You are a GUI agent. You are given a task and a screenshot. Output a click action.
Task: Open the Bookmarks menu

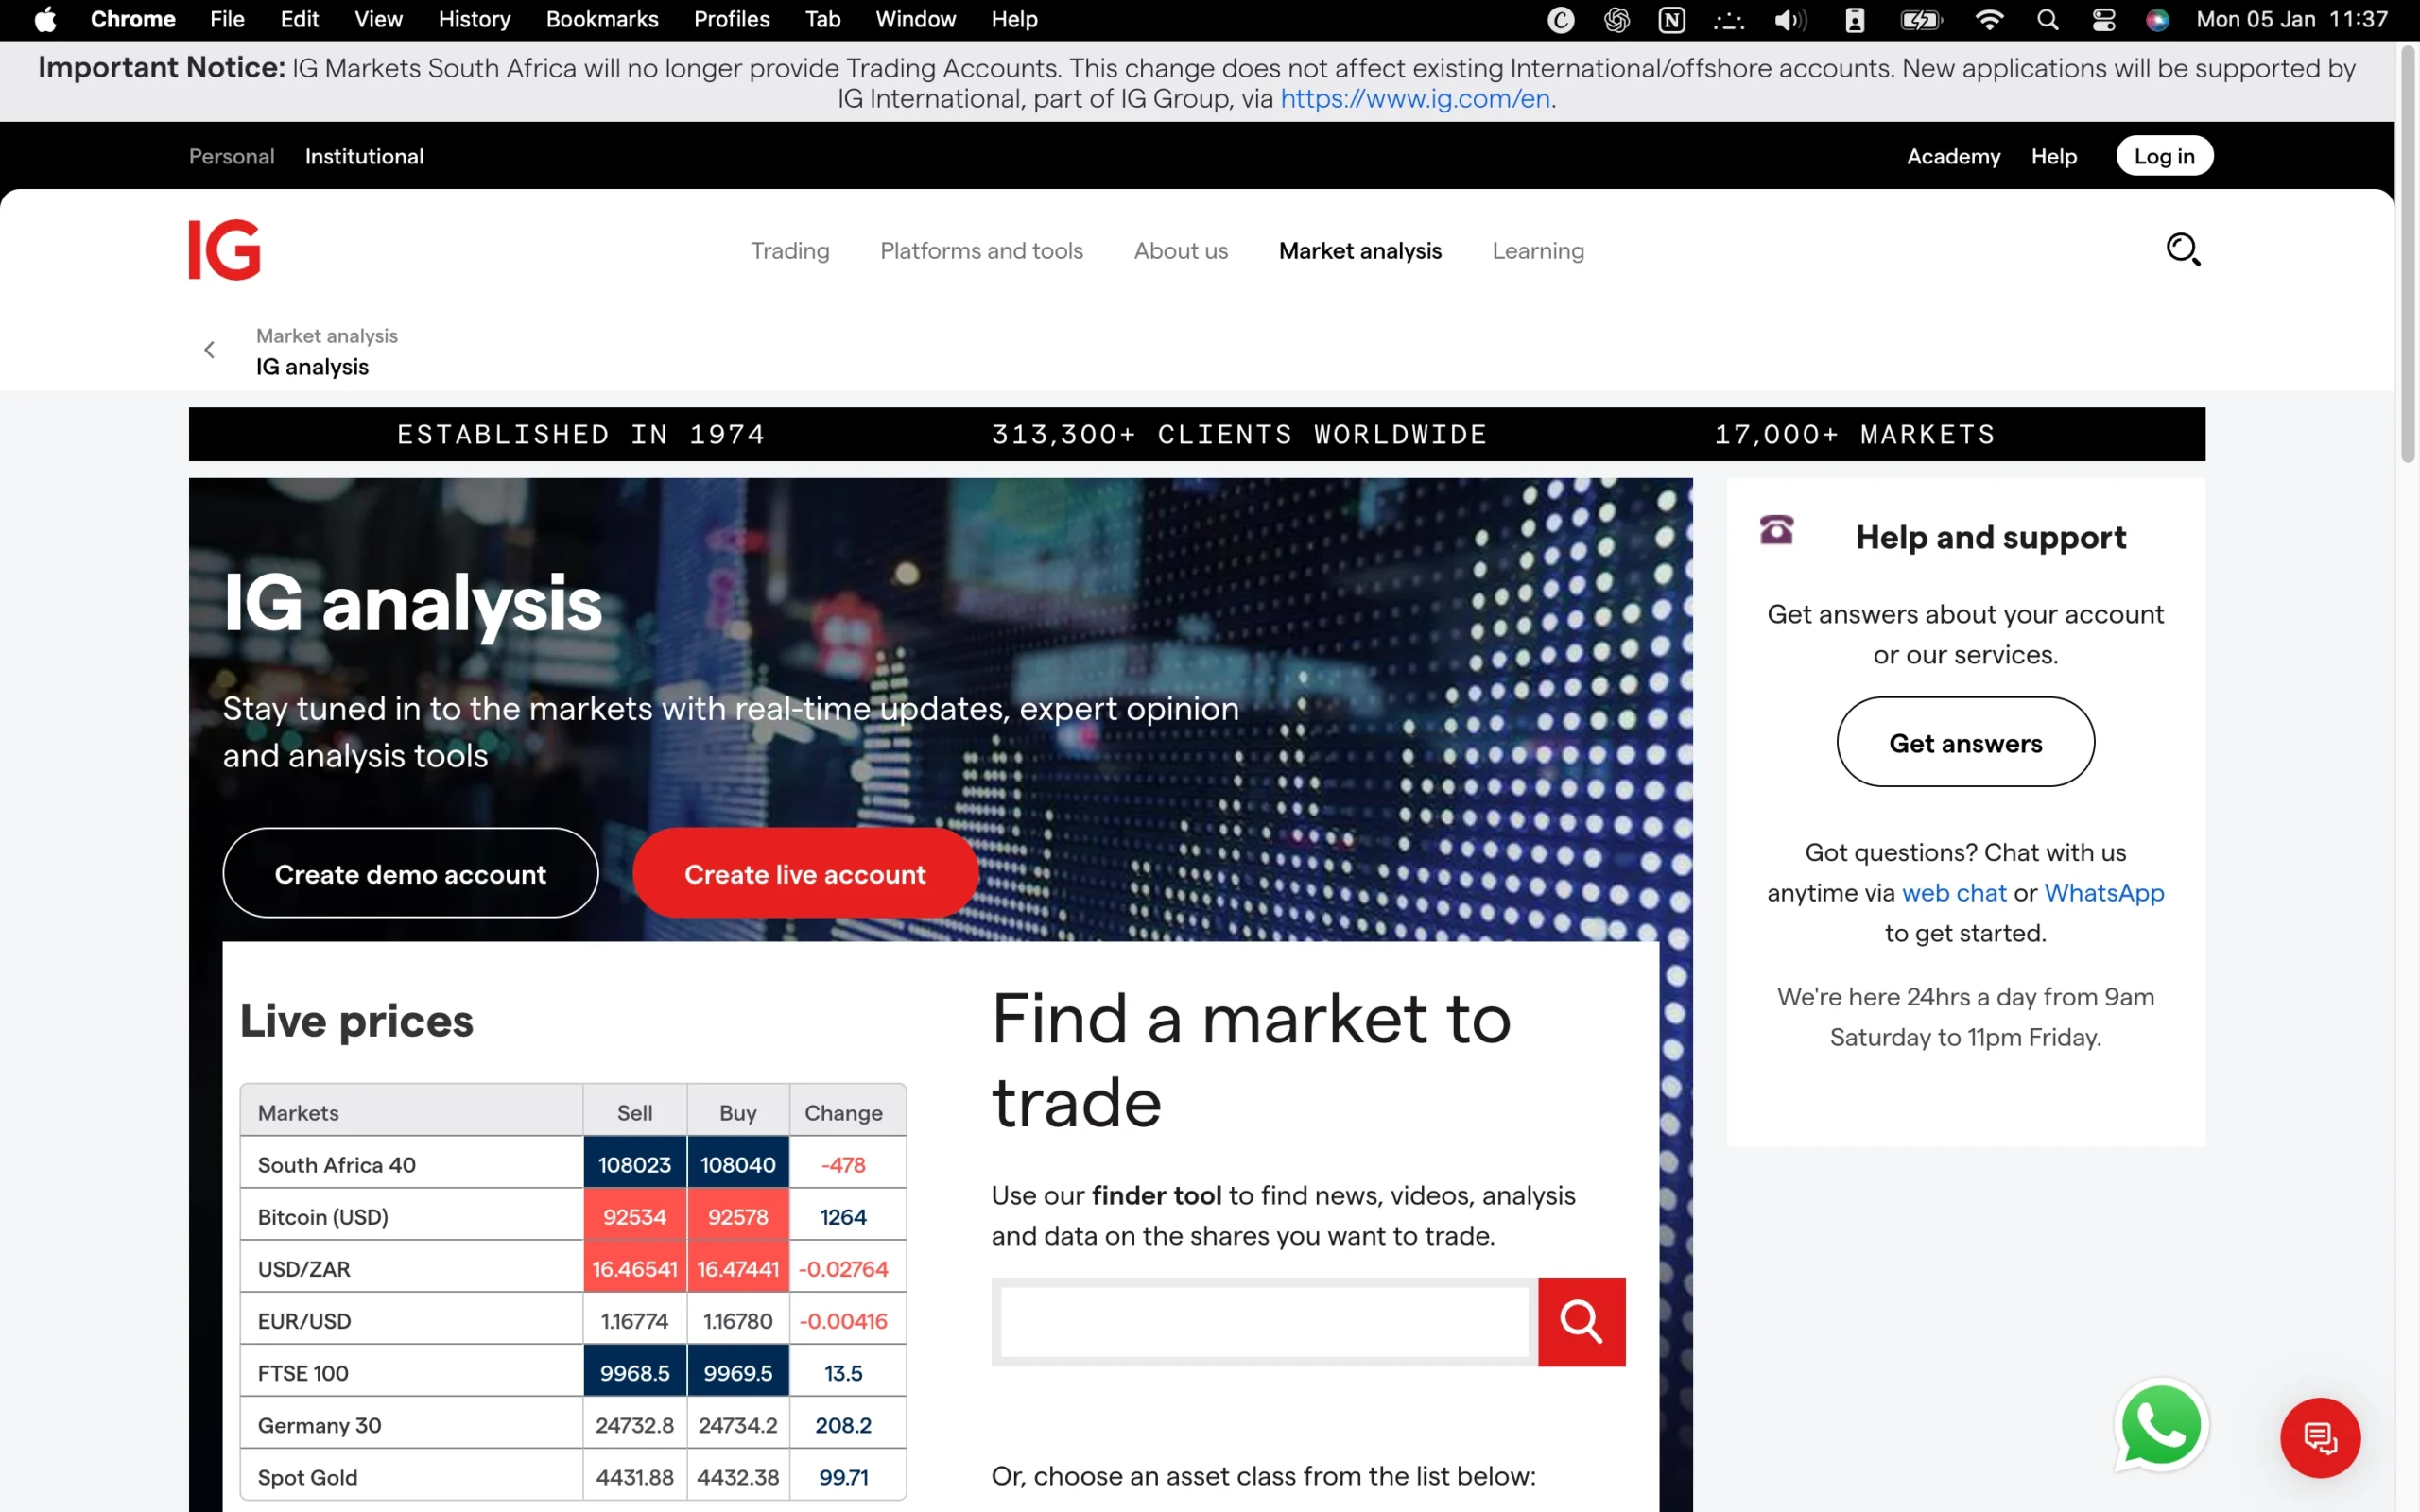coord(602,19)
